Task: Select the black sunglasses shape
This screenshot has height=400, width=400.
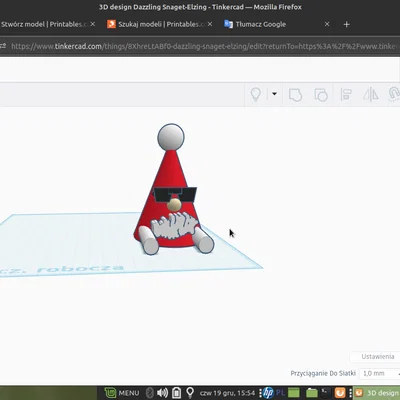Action: pos(175,194)
